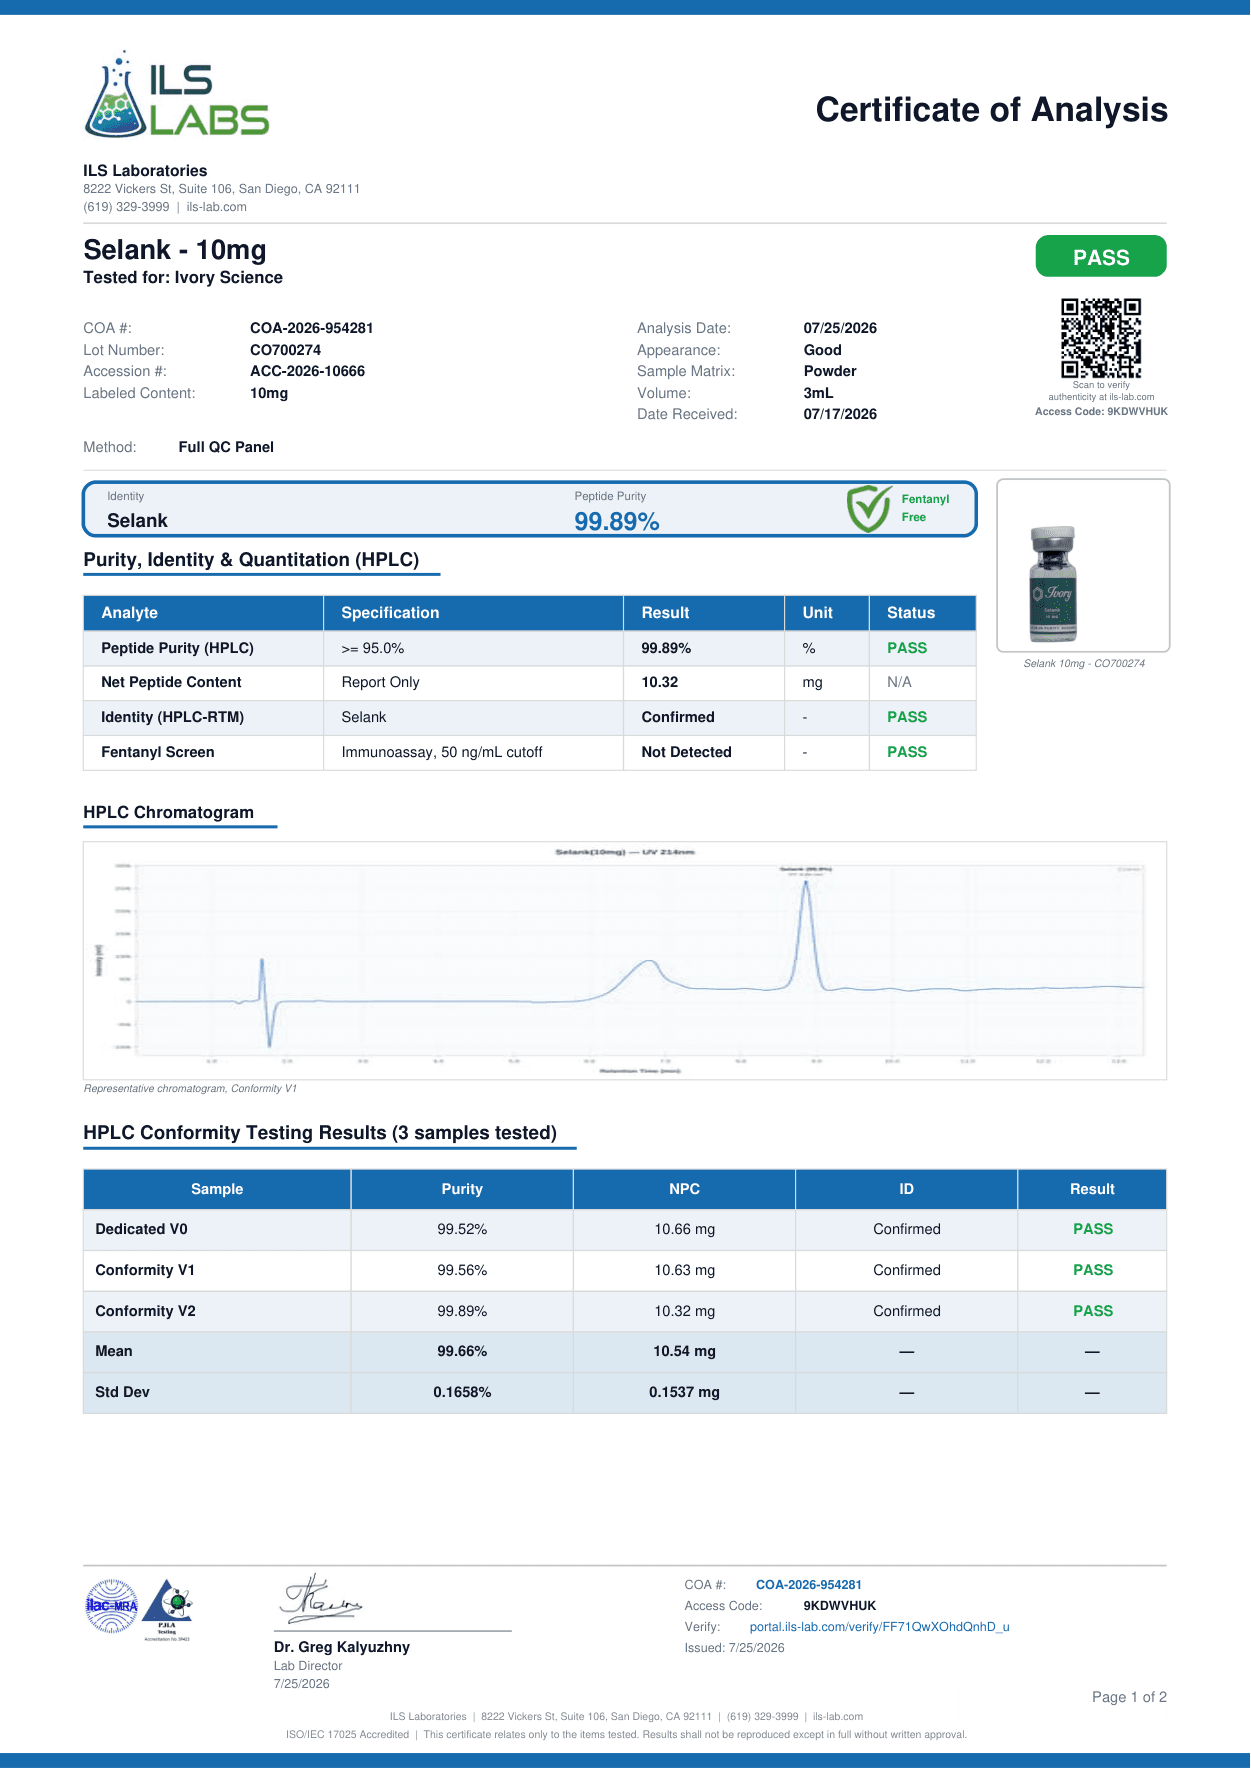Click the Selank vial product photo
Screen dimensions: 1251x1768
[1053, 583]
